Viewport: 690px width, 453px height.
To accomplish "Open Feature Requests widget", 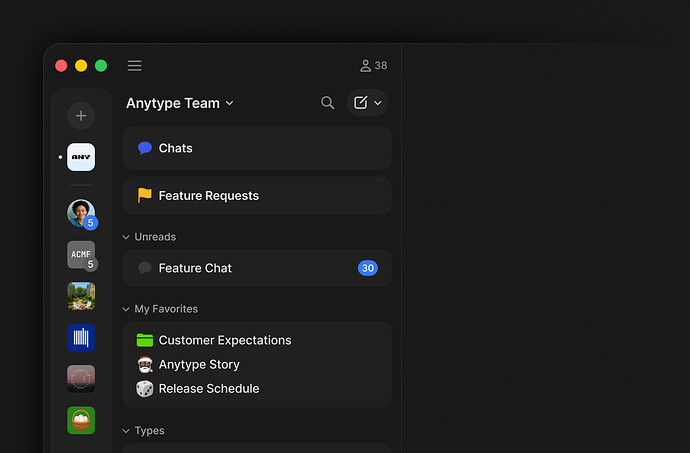I will click(257, 195).
